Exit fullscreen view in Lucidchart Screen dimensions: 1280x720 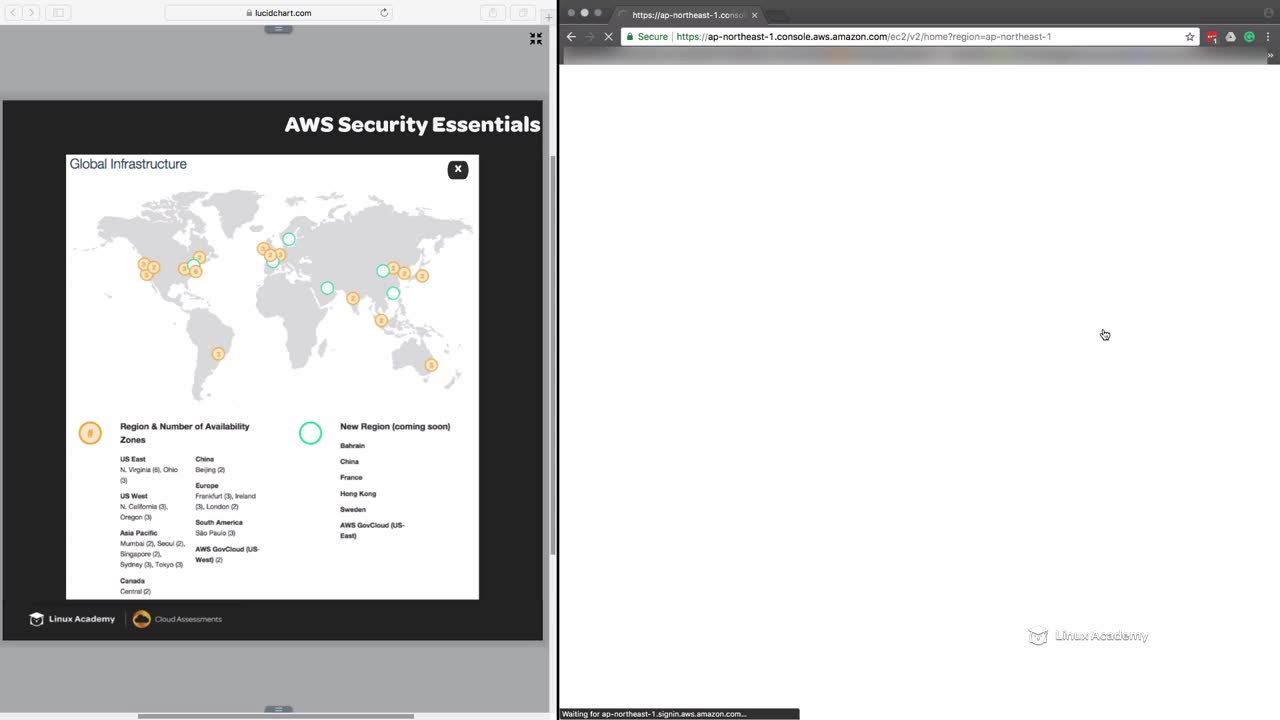pyautogui.click(x=536, y=39)
